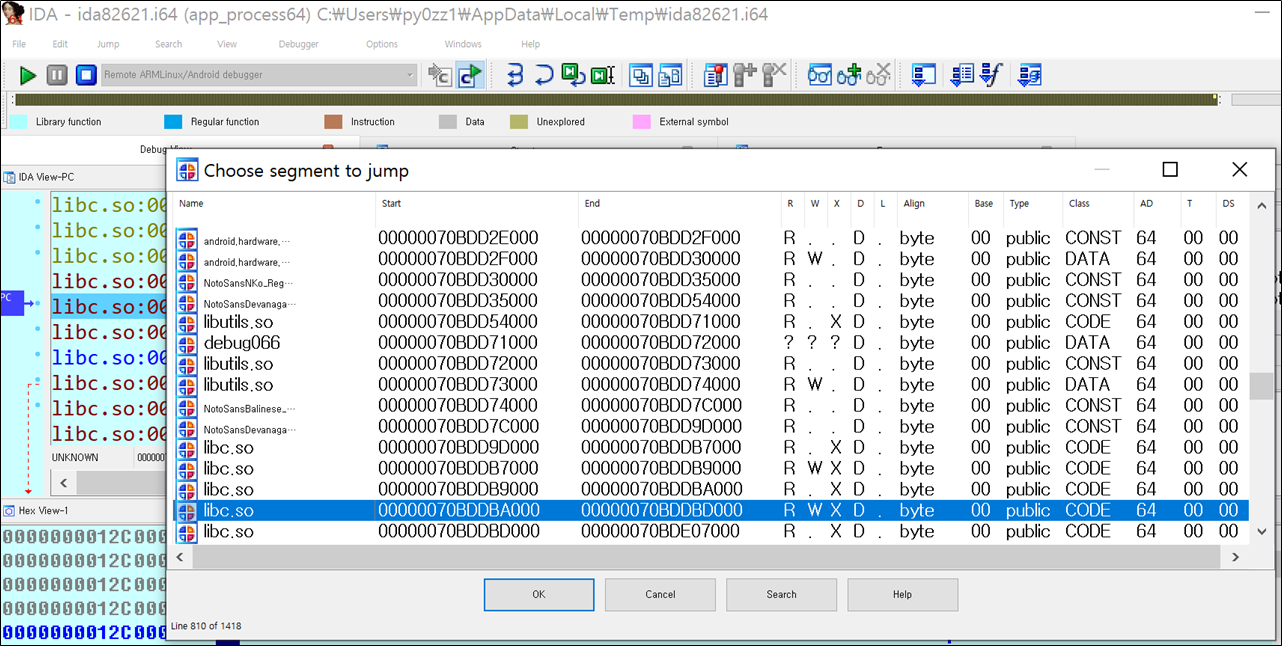Image resolution: width=1282 pixels, height=646 pixels.
Task: Select NotoSansNKo_Reg segment row
Action: click(710, 279)
